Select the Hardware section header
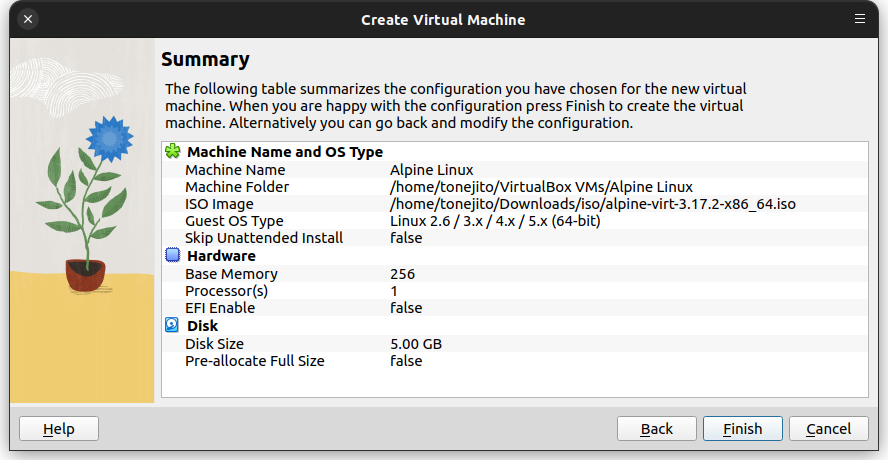The width and height of the screenshot is (888, 460). (x=221, y=256)
